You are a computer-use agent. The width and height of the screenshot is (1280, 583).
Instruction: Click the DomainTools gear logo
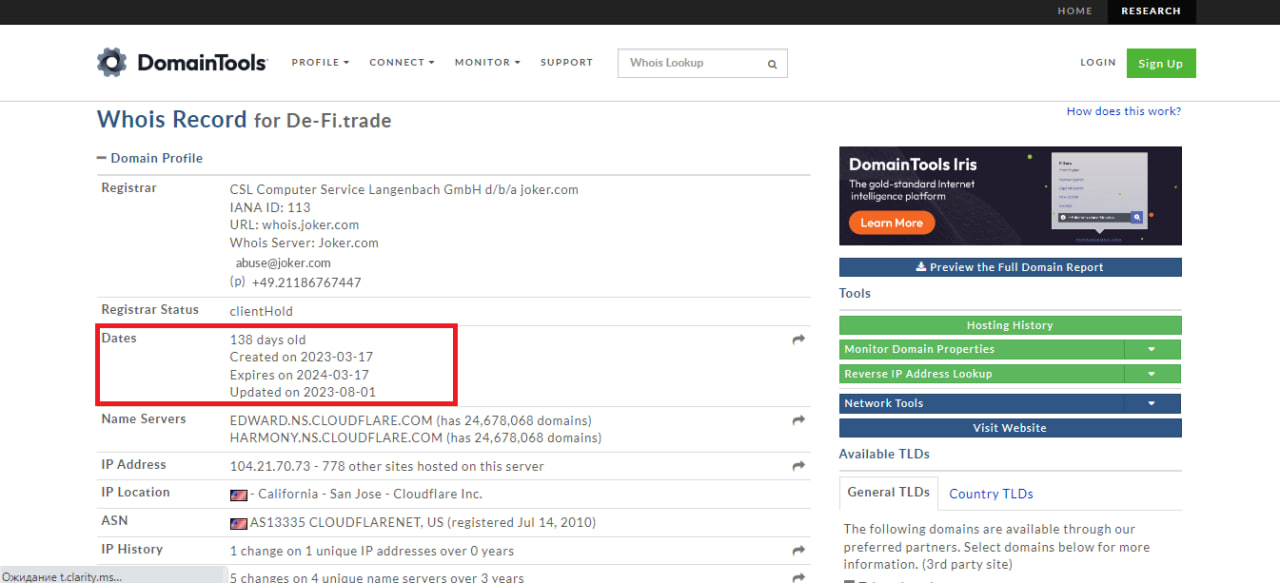(112, 62)
